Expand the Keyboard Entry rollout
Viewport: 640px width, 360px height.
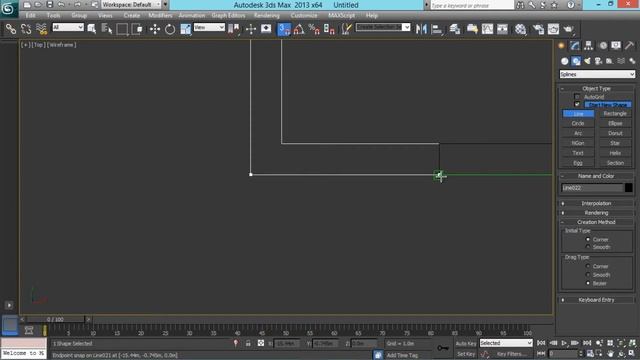[x=596, y=300]
